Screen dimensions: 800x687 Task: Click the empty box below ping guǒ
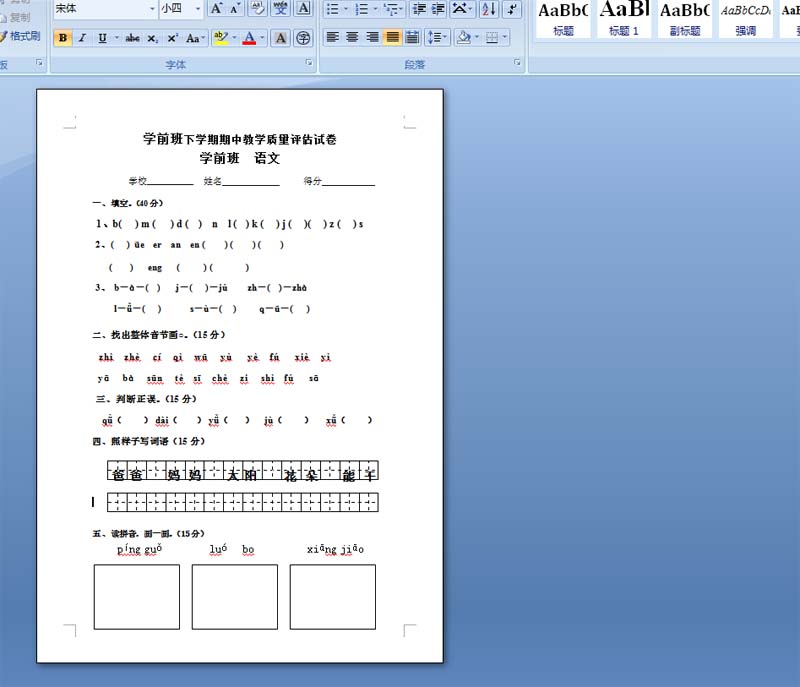pyautogui.click(x=137, y=597)
